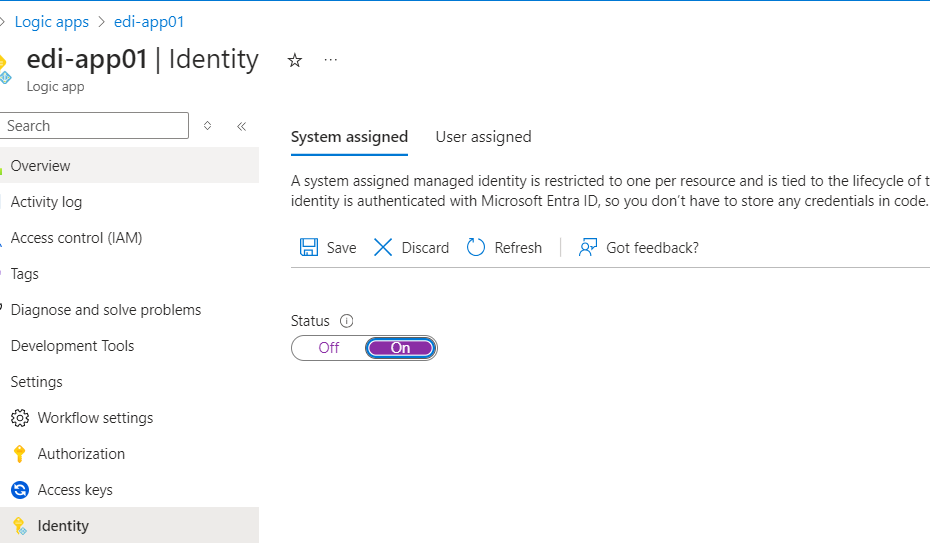930x549 pixels.
Task: Select Identity in the sidebar
Action: click(x=129, y=525)
